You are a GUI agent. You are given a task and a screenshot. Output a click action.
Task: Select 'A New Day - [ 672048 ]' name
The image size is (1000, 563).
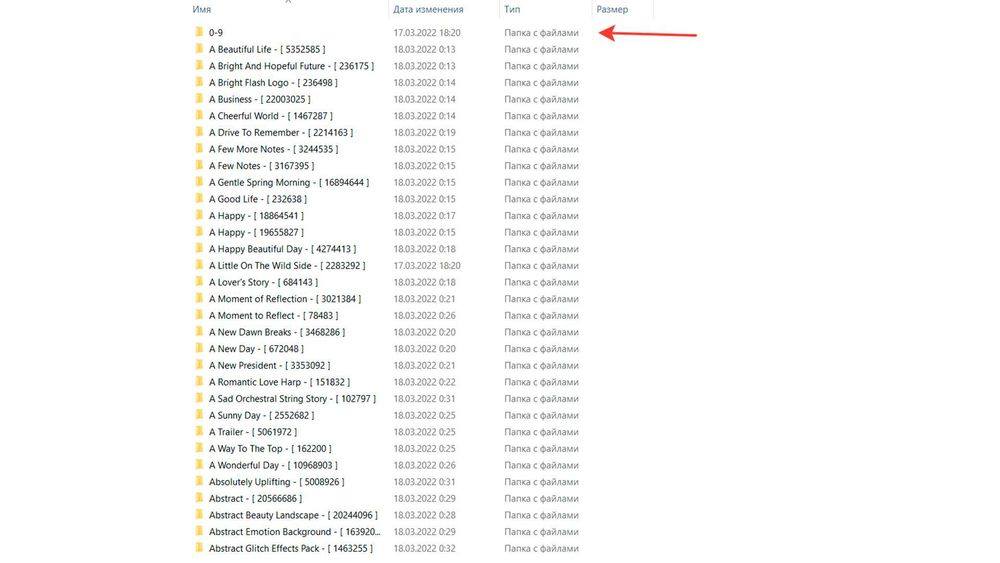point(256,348)
